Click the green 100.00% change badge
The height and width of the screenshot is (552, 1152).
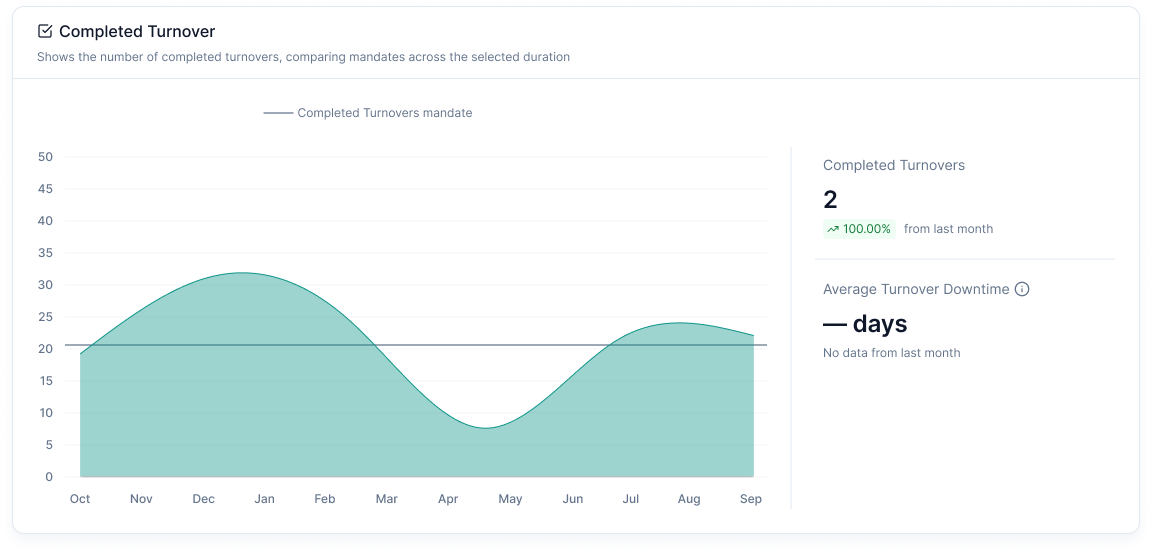coord(858,229)
